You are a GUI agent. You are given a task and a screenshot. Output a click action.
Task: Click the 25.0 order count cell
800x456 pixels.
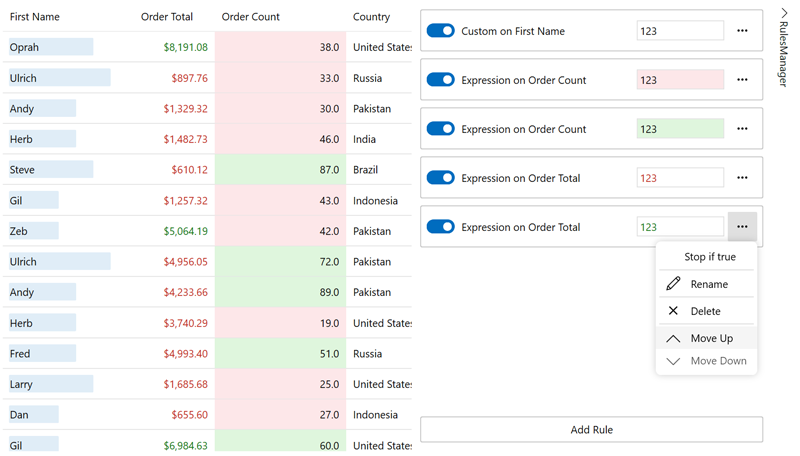pyautogui.click(x=281, y=384)
